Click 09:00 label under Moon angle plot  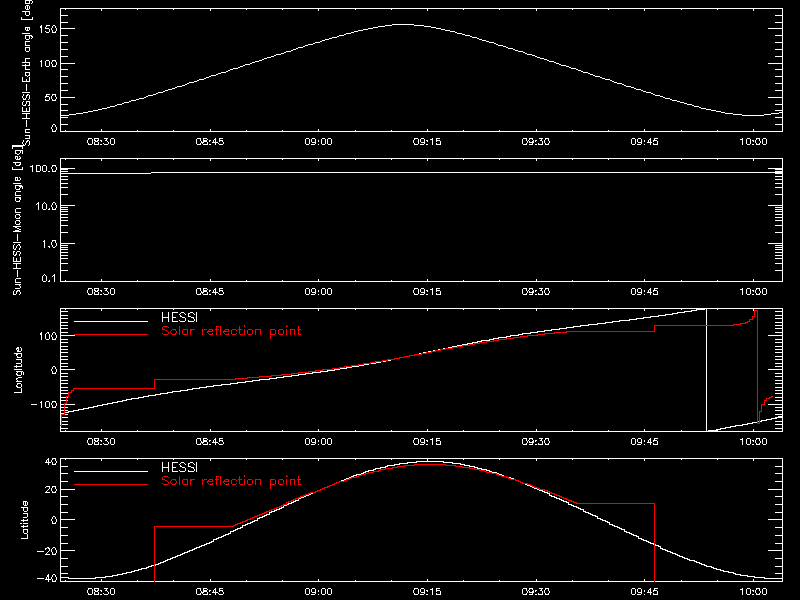click(318, 291)
